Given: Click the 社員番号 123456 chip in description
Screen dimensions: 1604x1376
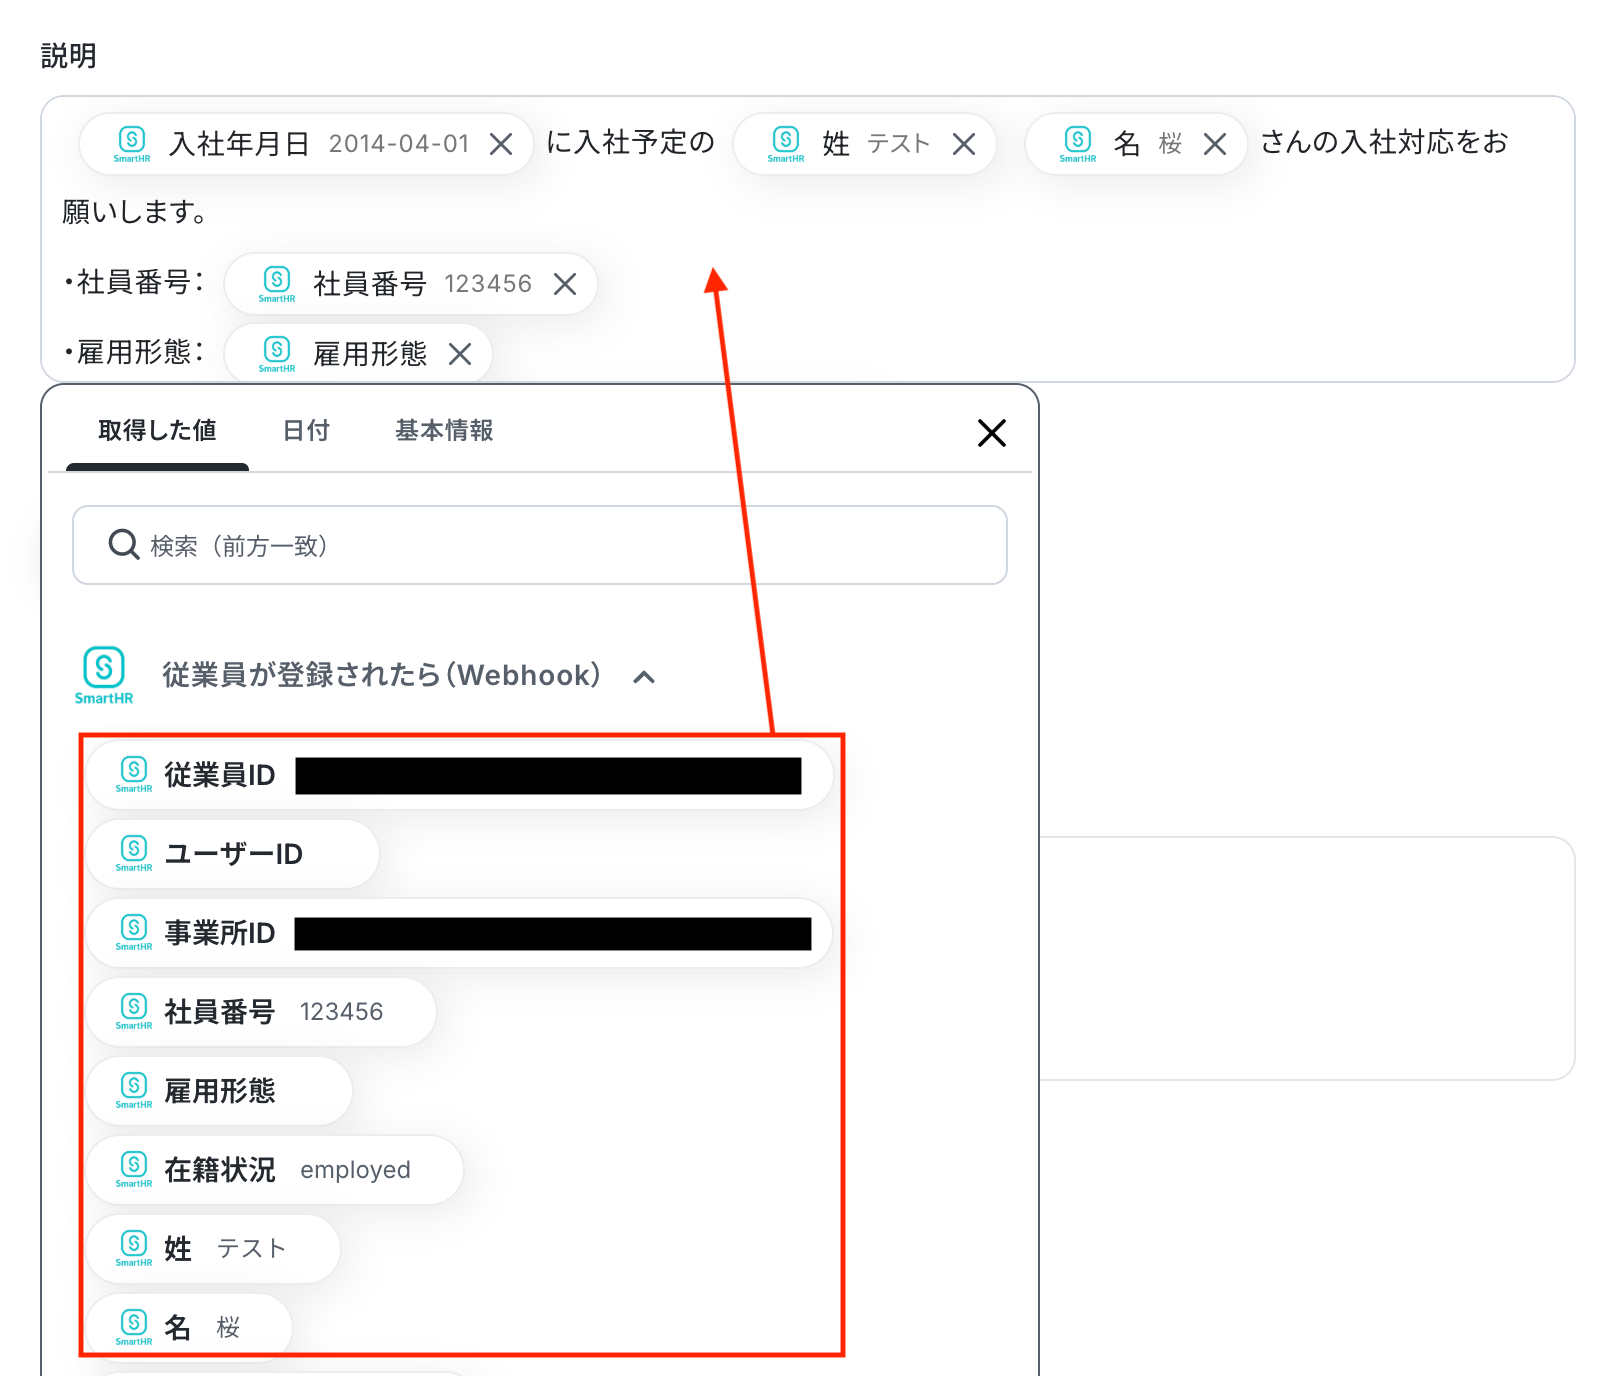Looking at the screenshot, I should pyautogui.click(x=411, y=284).
